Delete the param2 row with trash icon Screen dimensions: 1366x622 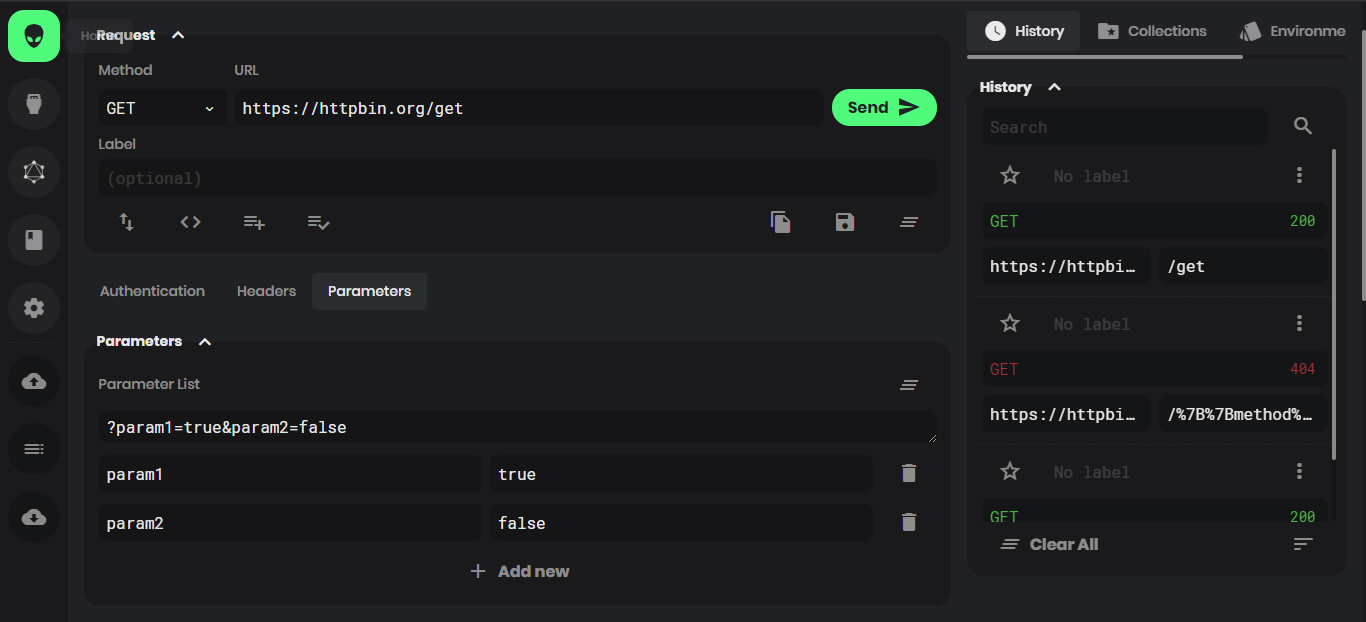click(908, 521)
